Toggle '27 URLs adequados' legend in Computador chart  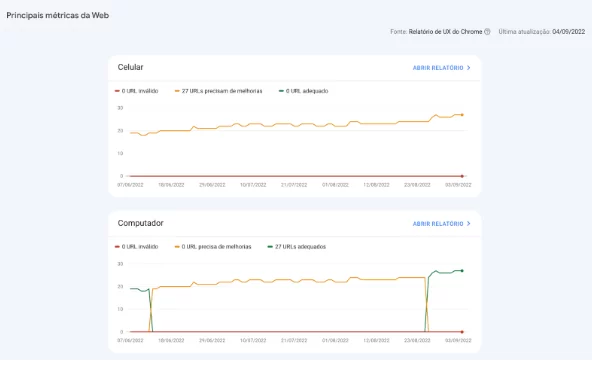[x=297, y=247]
